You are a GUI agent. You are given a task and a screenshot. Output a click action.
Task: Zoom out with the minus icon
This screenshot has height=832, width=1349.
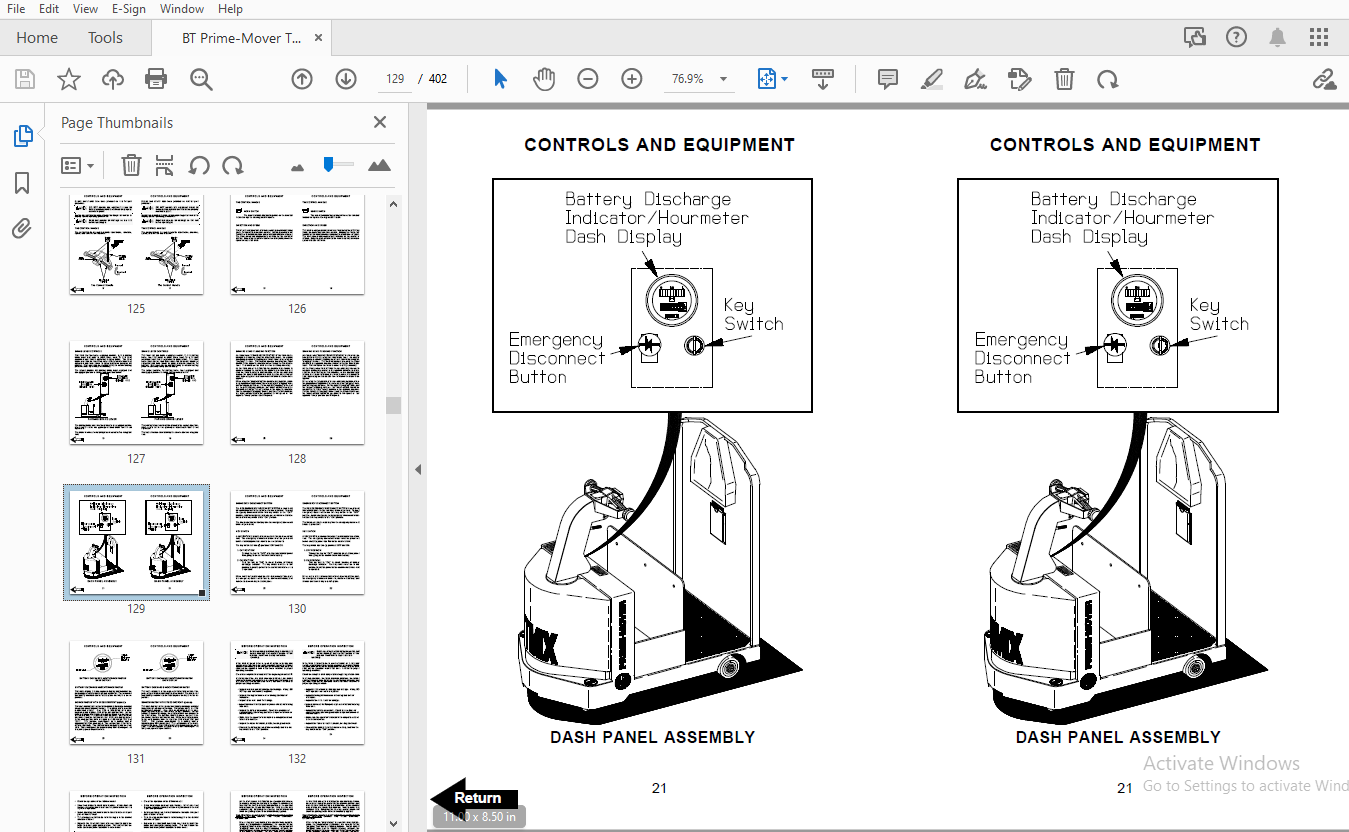point(588,79)
